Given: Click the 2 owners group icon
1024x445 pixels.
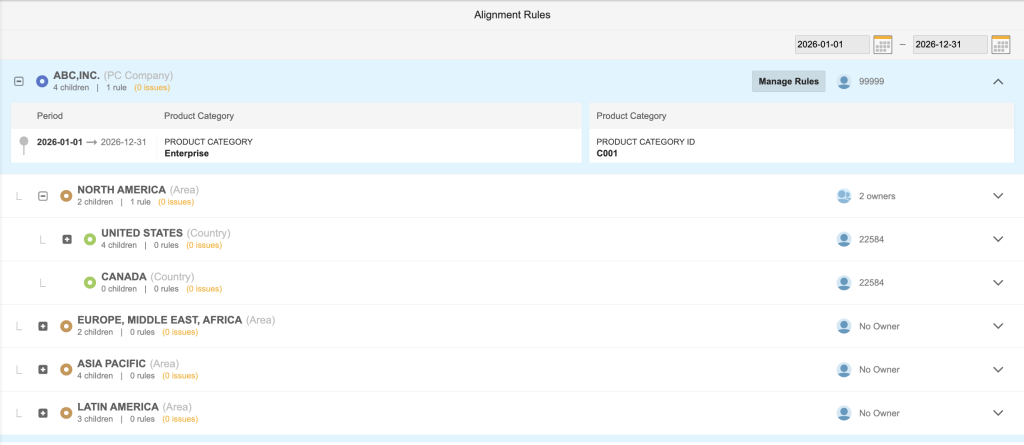Looking at the screenshot, I should pos(844,196).
